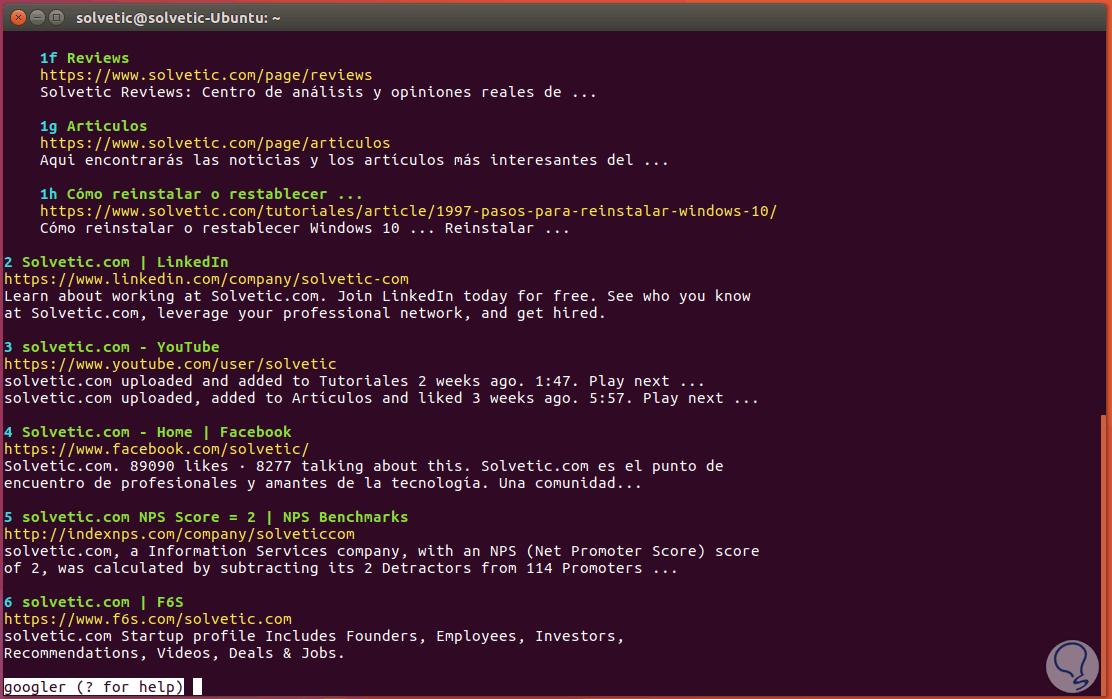Click the 'googler (? for help)' prompt label
Viewport: 1112px width, 699px height.
(x=94, y=687)
